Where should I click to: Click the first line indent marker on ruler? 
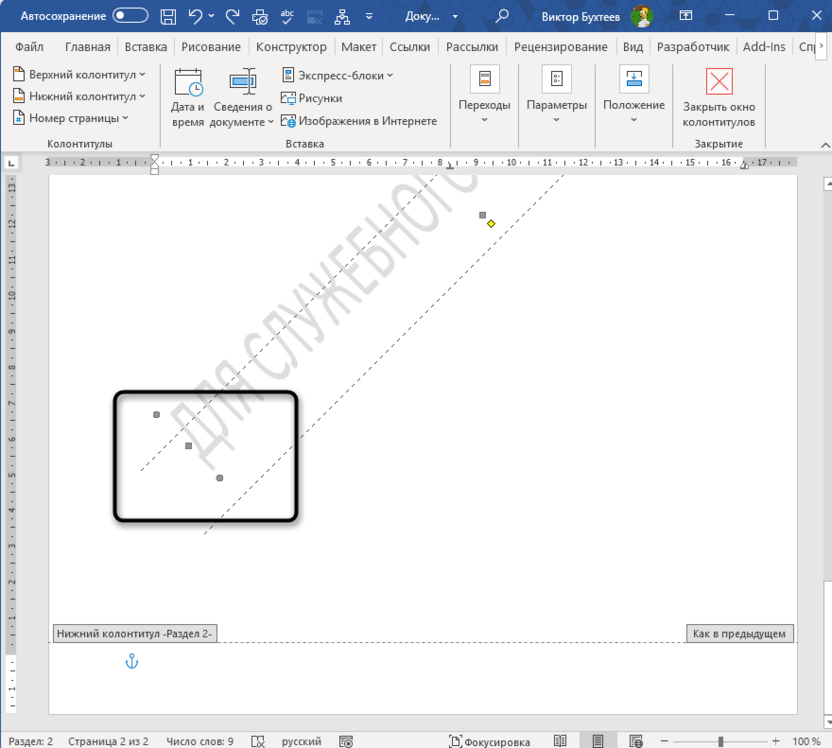tap(154, 159)
